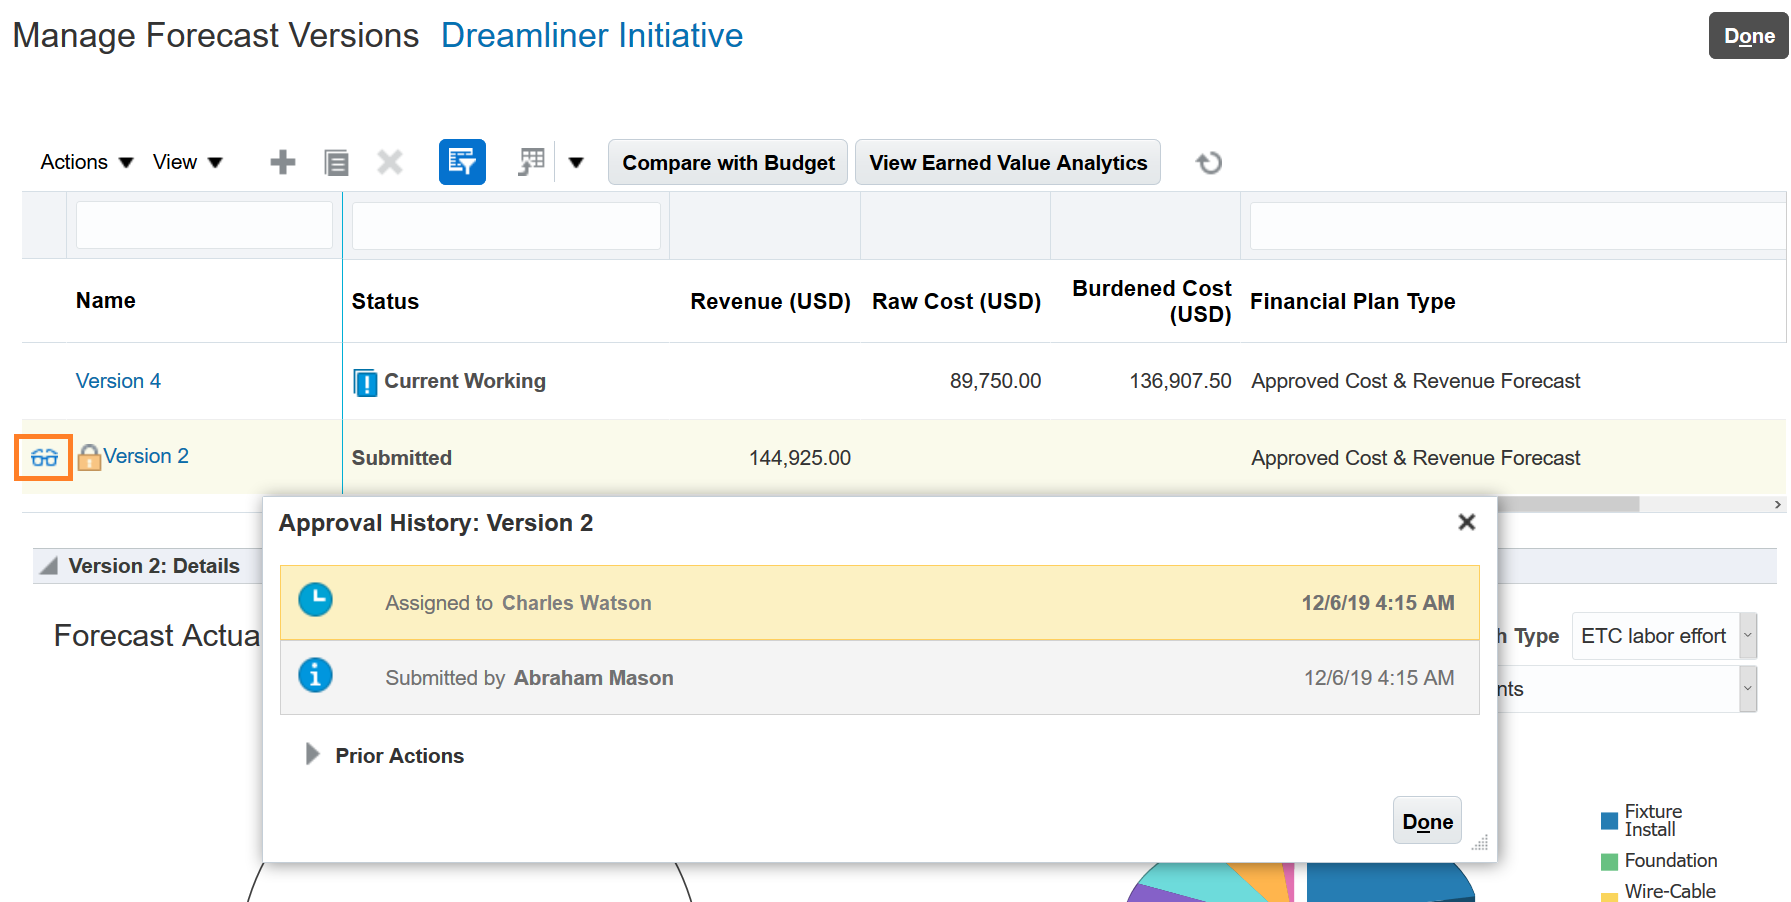Click the Duplicate version icon
This screenshot has height=902, width=1791.
(x=336, y=162)
